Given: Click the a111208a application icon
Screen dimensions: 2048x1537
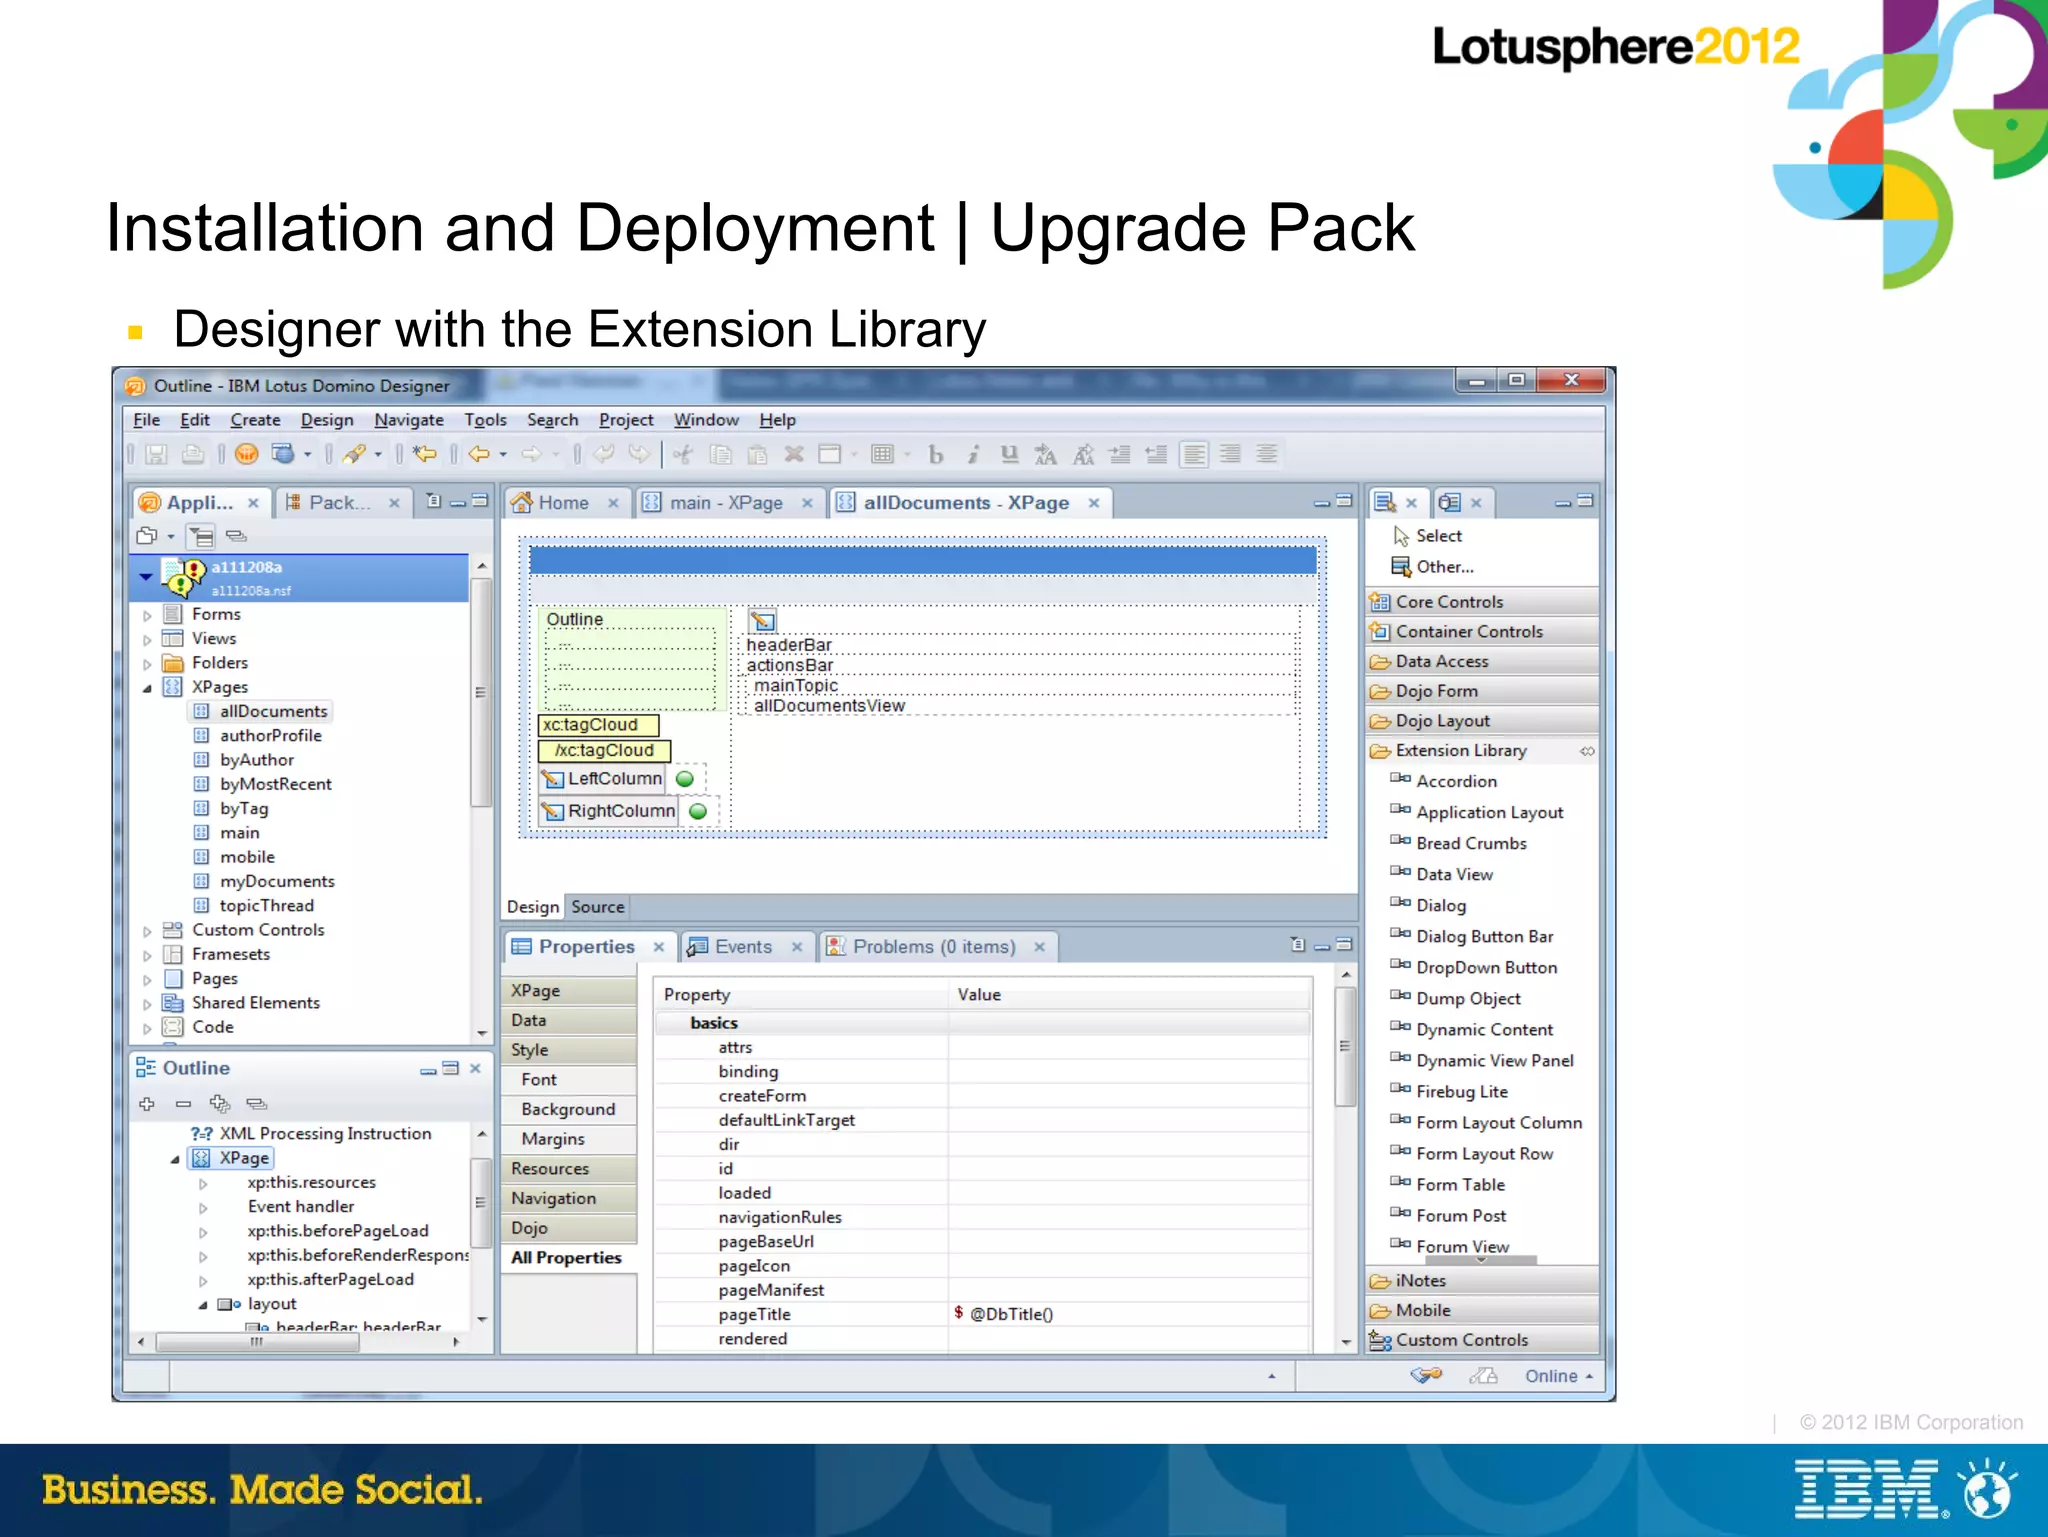Looking at the screenshot, I should click(184, 576).
